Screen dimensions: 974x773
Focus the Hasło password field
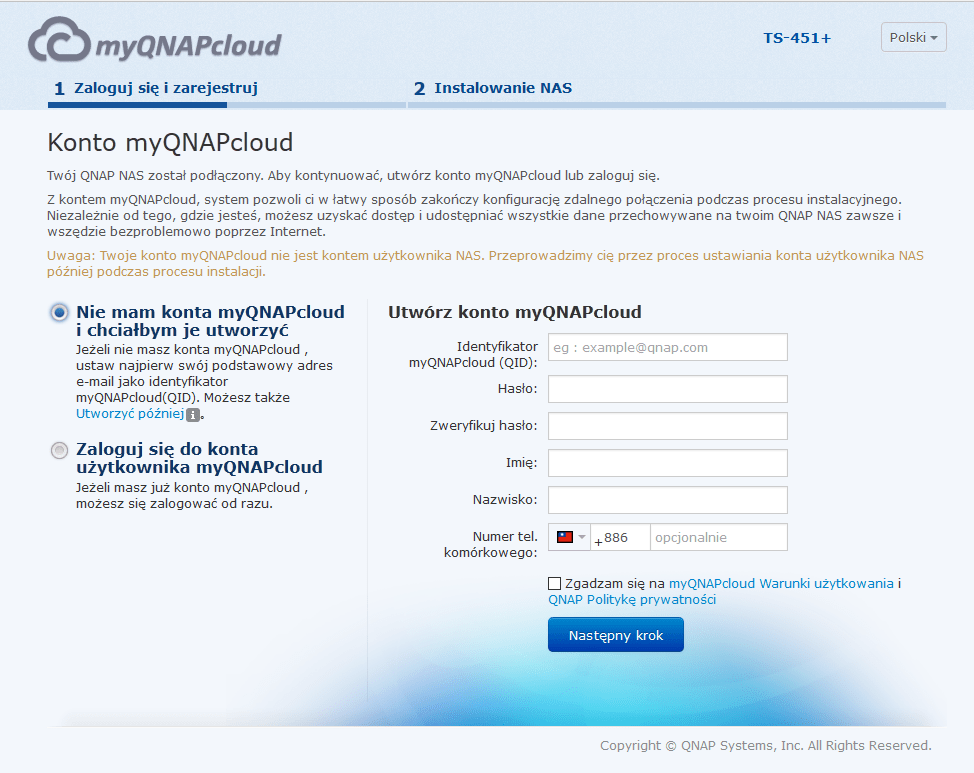(x=668, y=389)
